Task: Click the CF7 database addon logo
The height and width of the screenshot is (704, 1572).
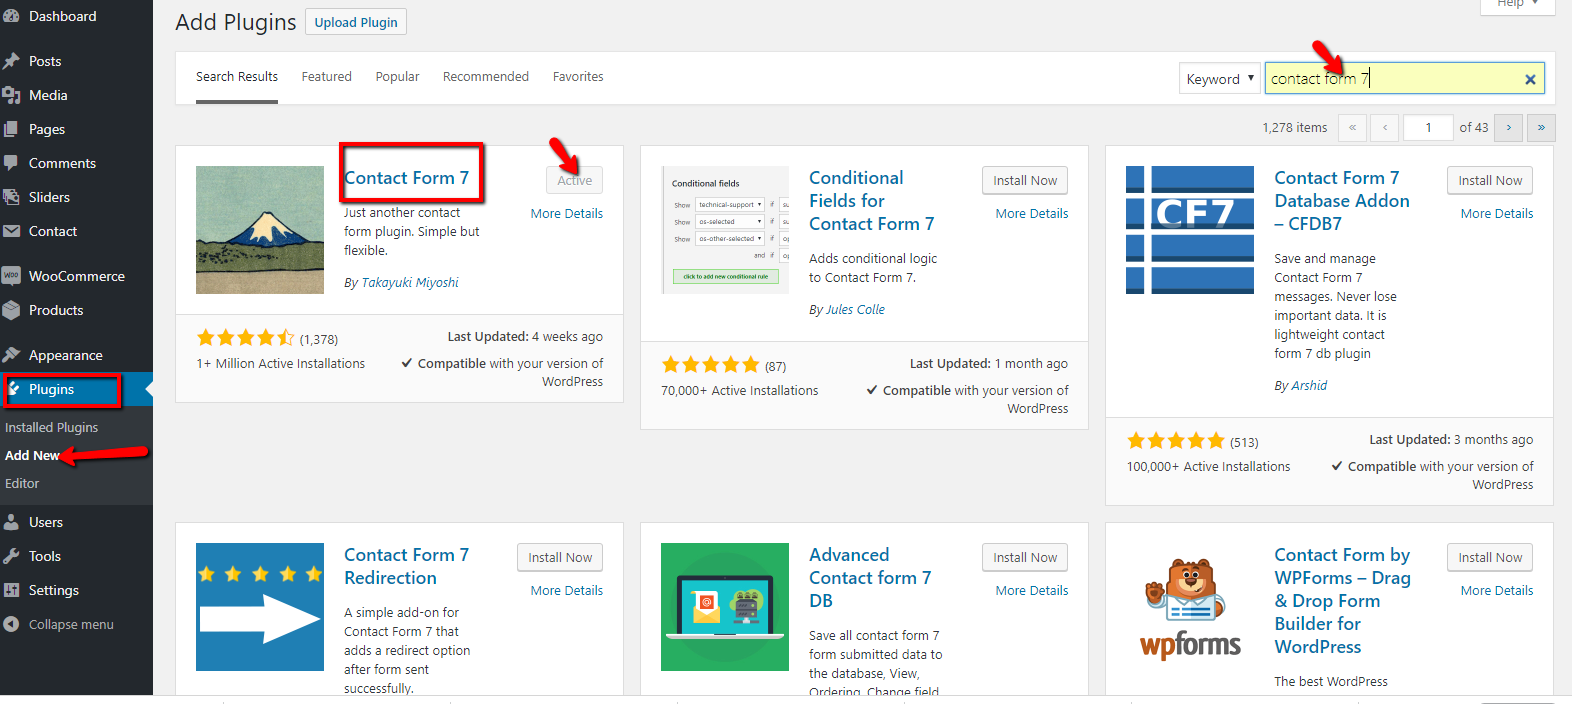Action: tap(1190, 230)
